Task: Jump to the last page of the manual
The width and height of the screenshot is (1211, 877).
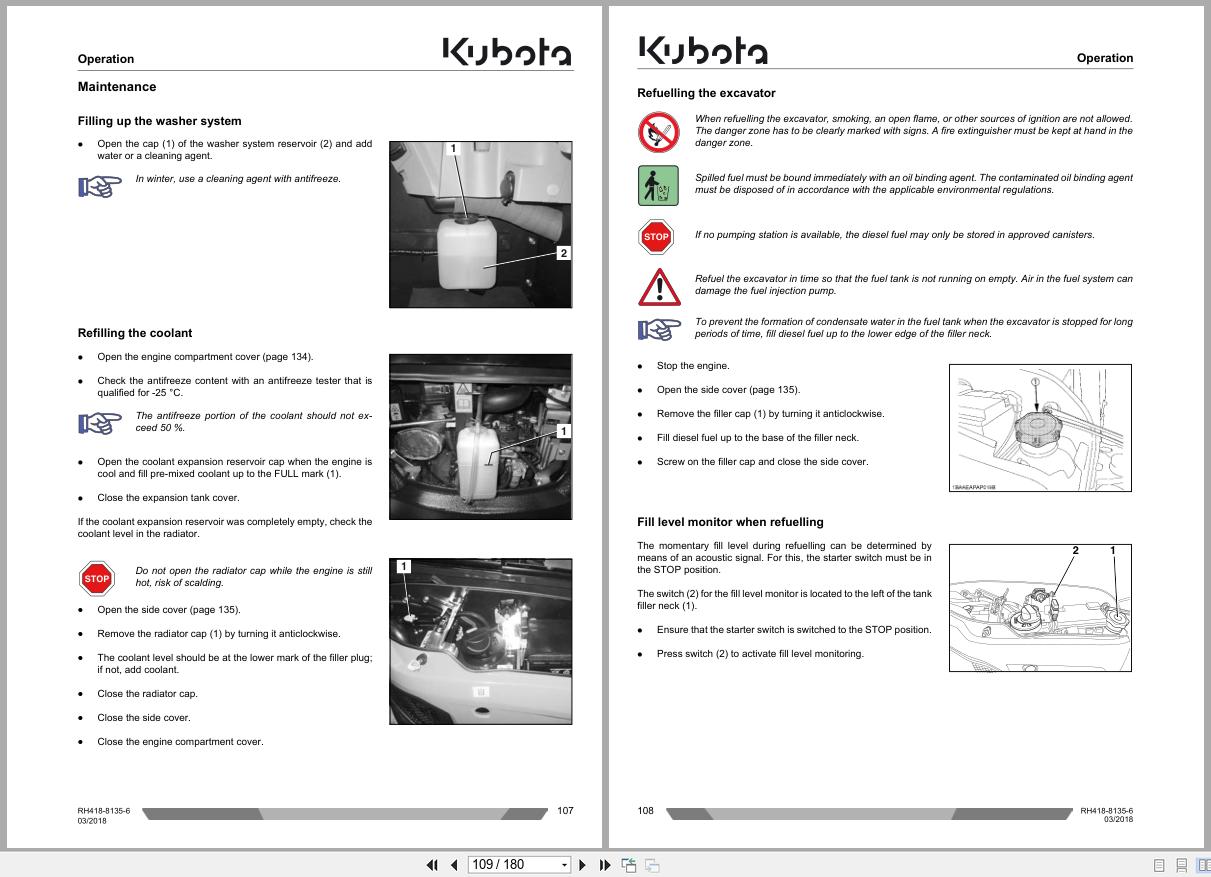Action: click(x=604, y=864)
